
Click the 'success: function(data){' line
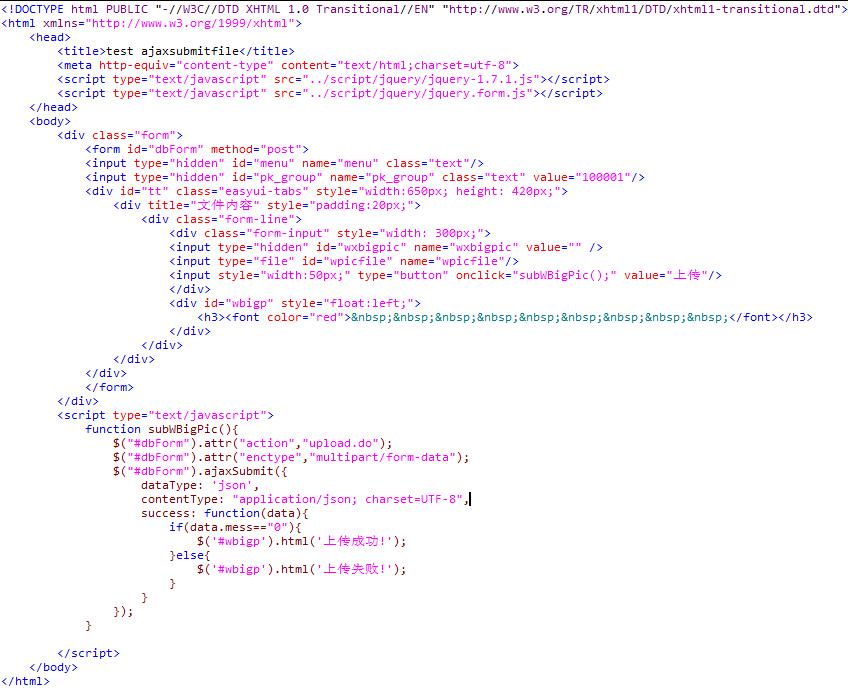[225, 513]
